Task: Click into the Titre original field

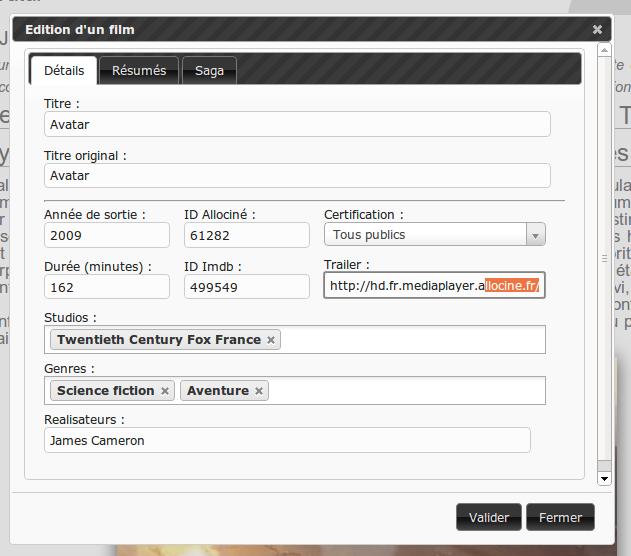Action: pos(298,176)
